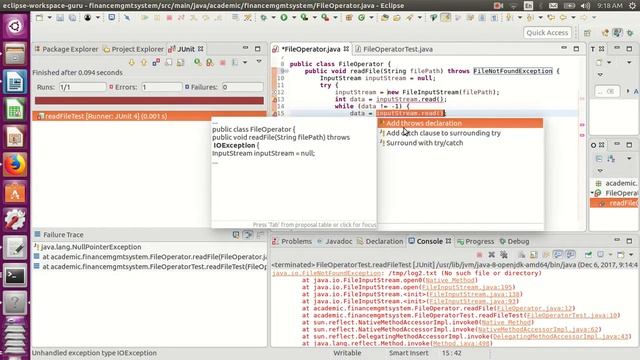Click the Errors count field
The height and width of the screenshot is (360, 640).
[x=162, y=87]
